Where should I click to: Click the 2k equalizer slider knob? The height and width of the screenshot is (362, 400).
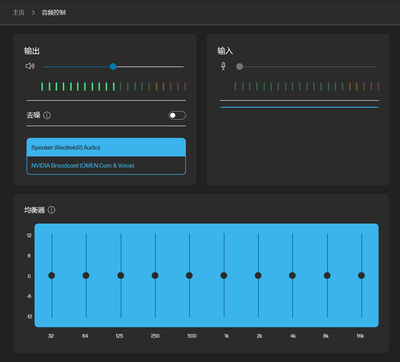click(258, 275)
